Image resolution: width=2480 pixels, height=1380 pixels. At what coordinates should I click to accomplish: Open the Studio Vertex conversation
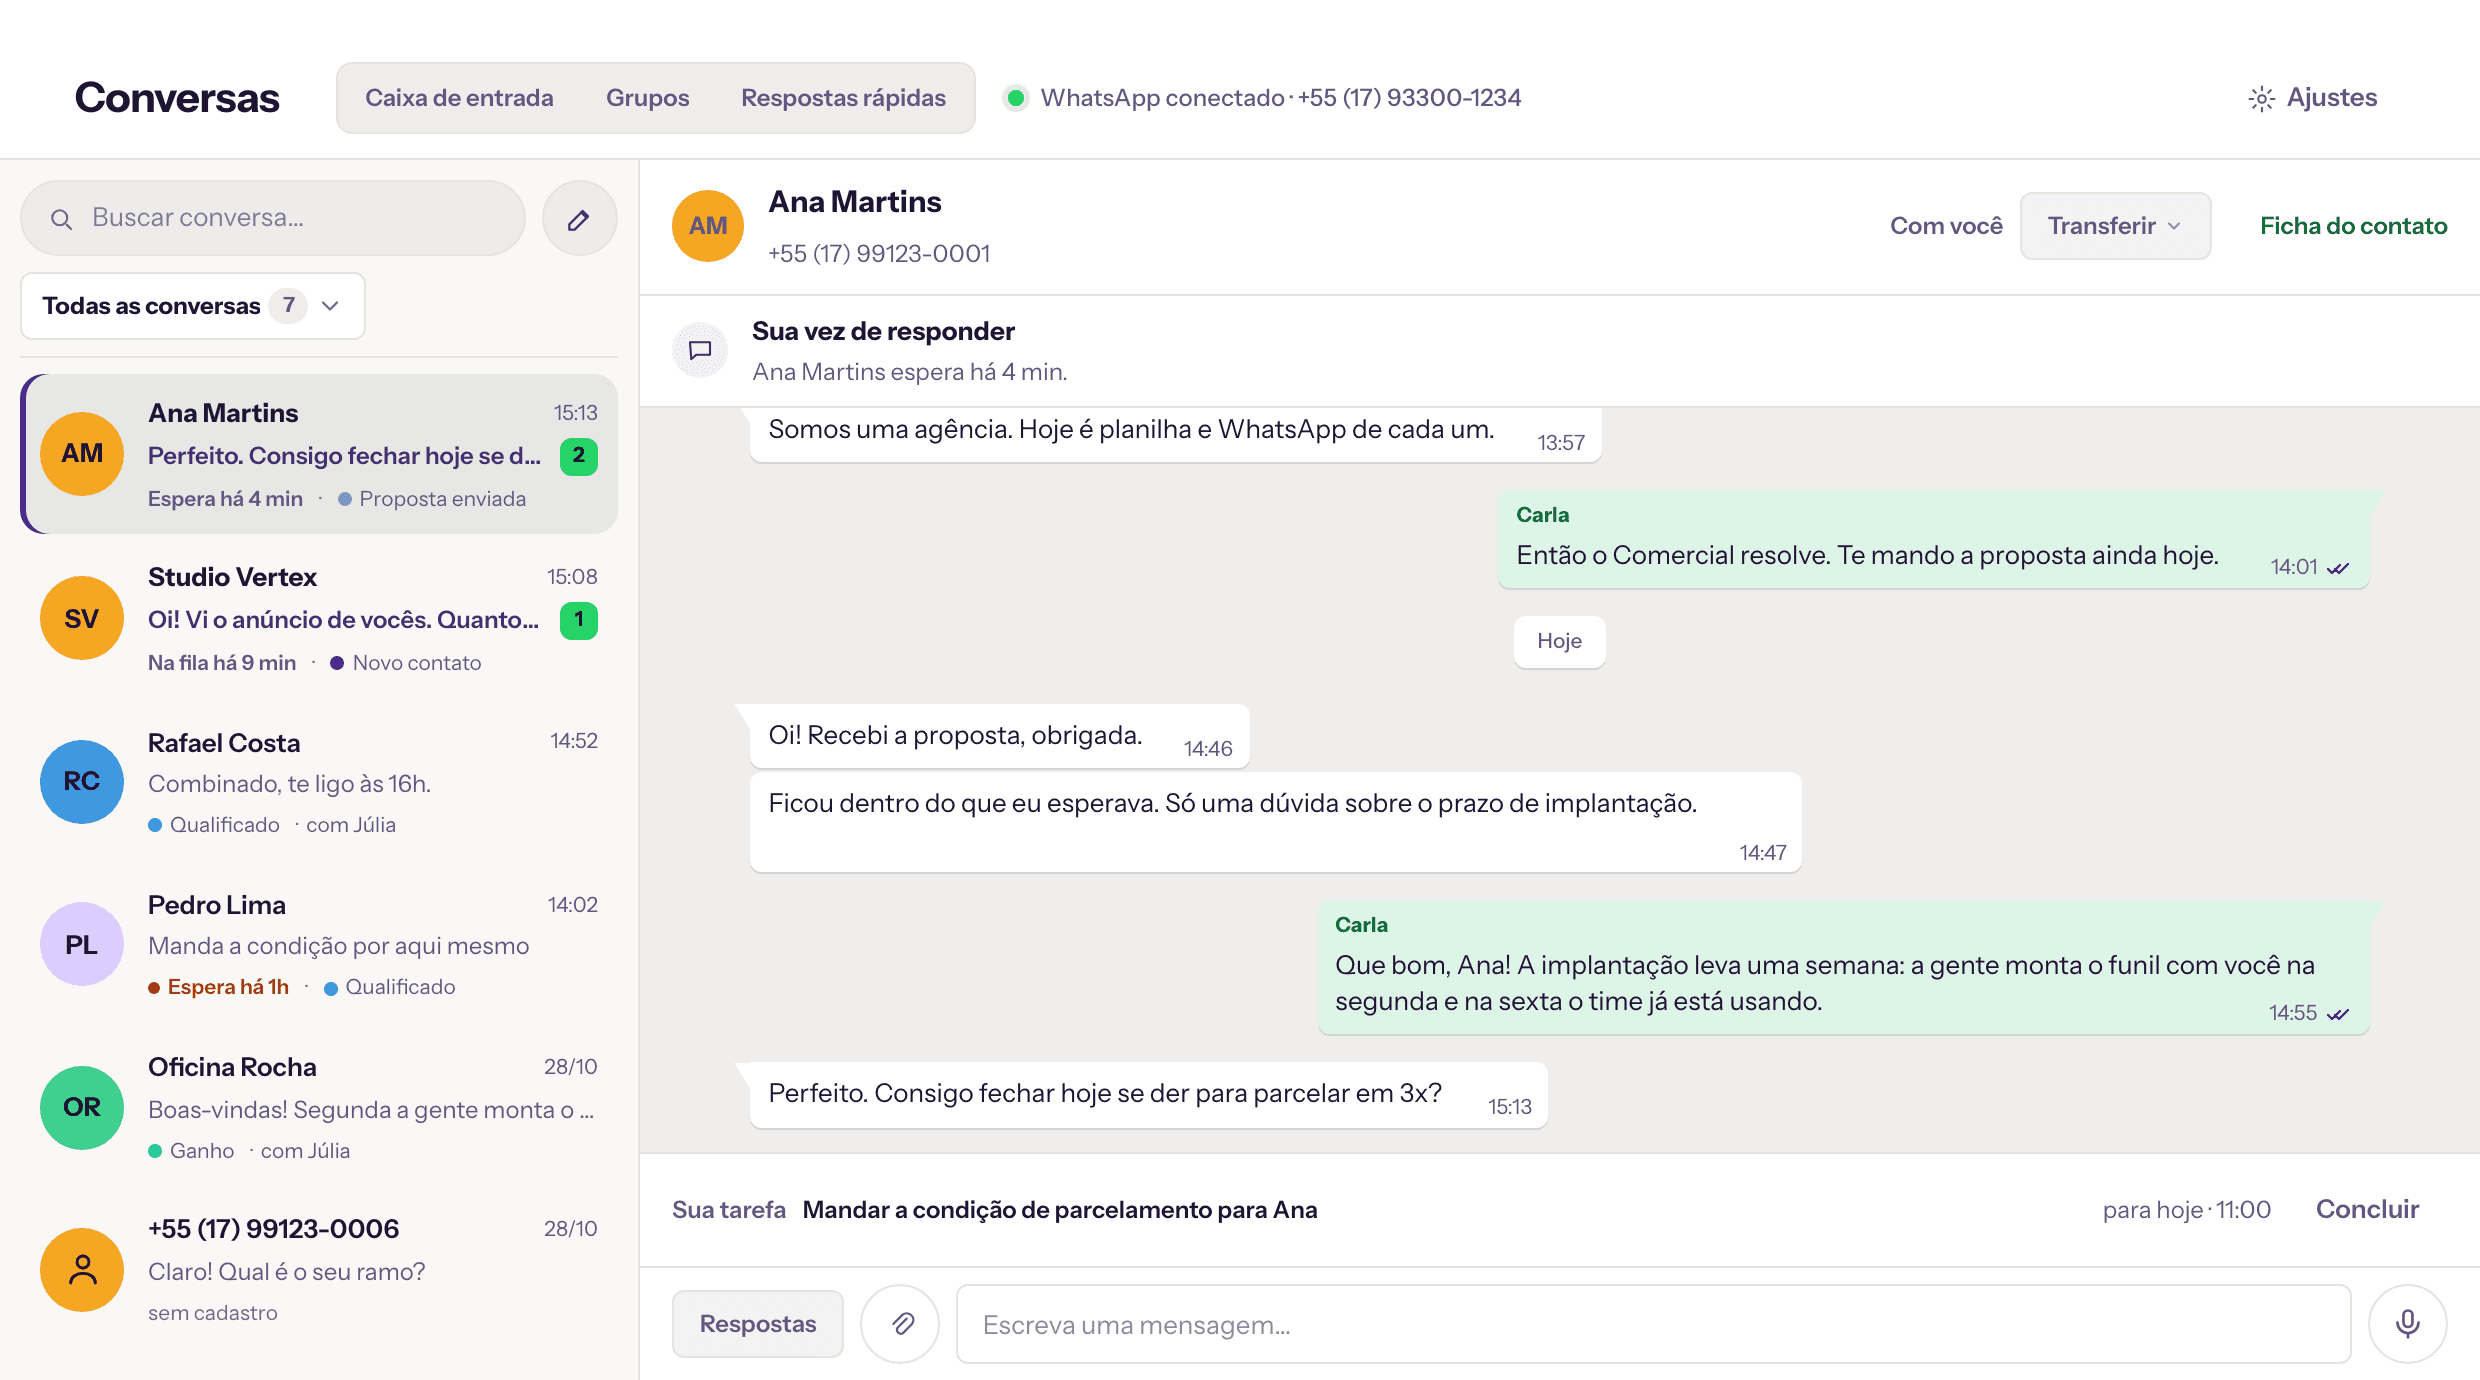point(320,618)
